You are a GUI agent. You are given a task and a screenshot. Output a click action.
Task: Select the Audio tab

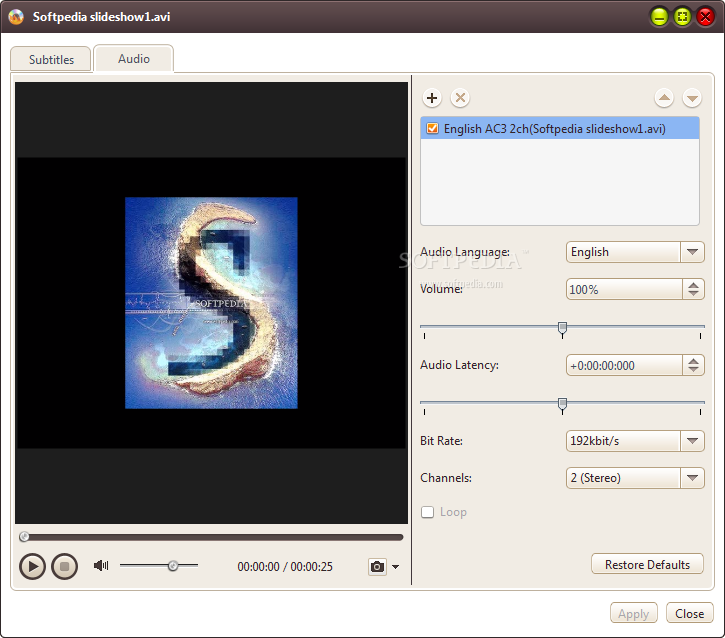coord(134,59)
